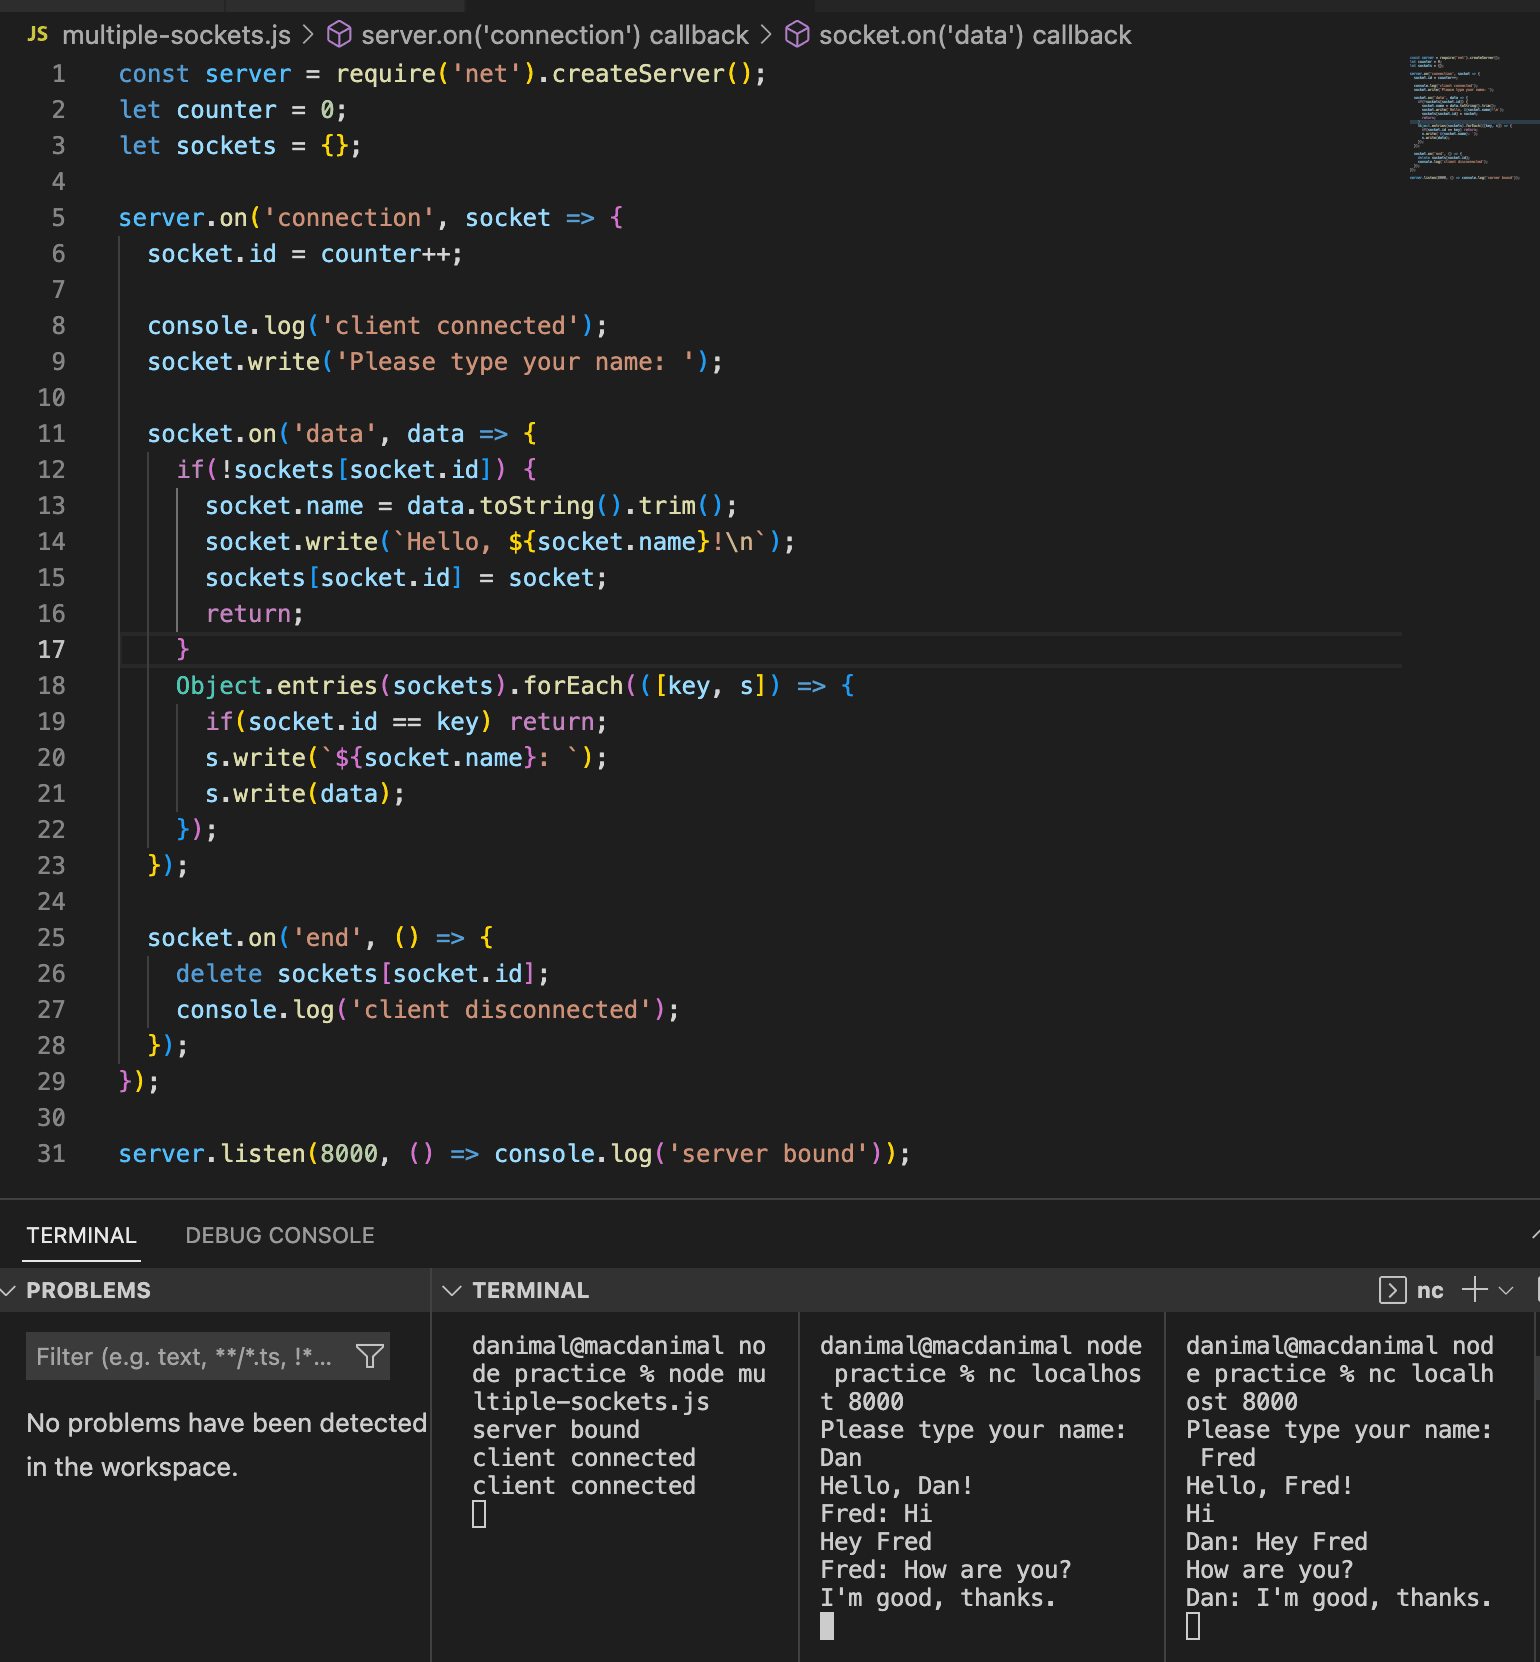
Task: Click 'client disconnected' string on line 27
Action: point(501,1010)
